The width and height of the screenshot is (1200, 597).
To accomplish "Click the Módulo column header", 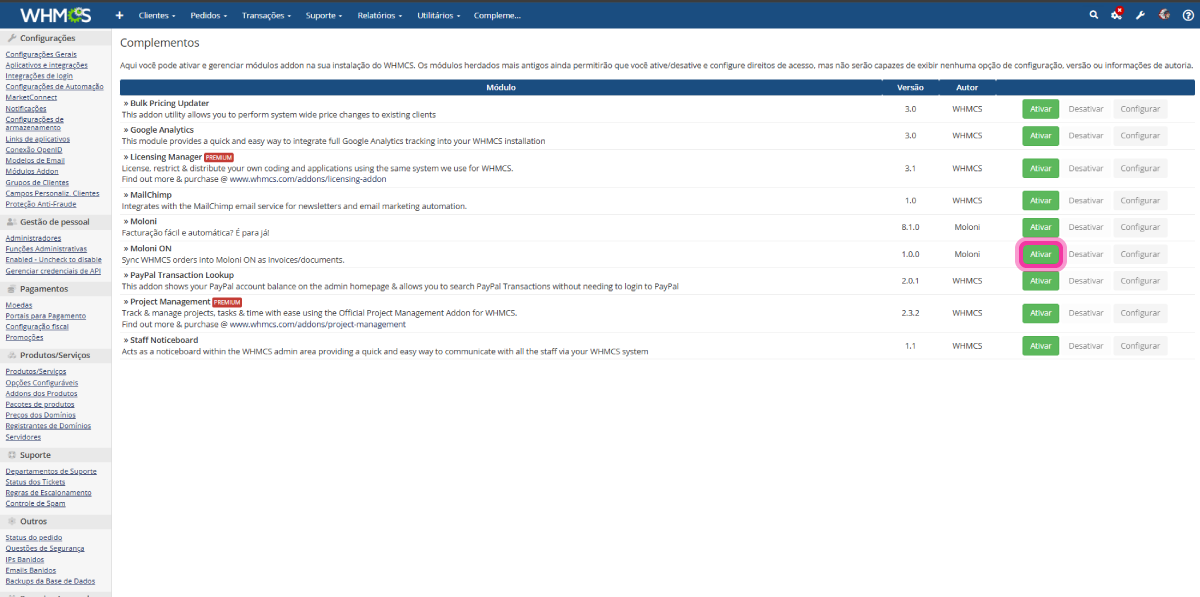I will coord(501,88).
